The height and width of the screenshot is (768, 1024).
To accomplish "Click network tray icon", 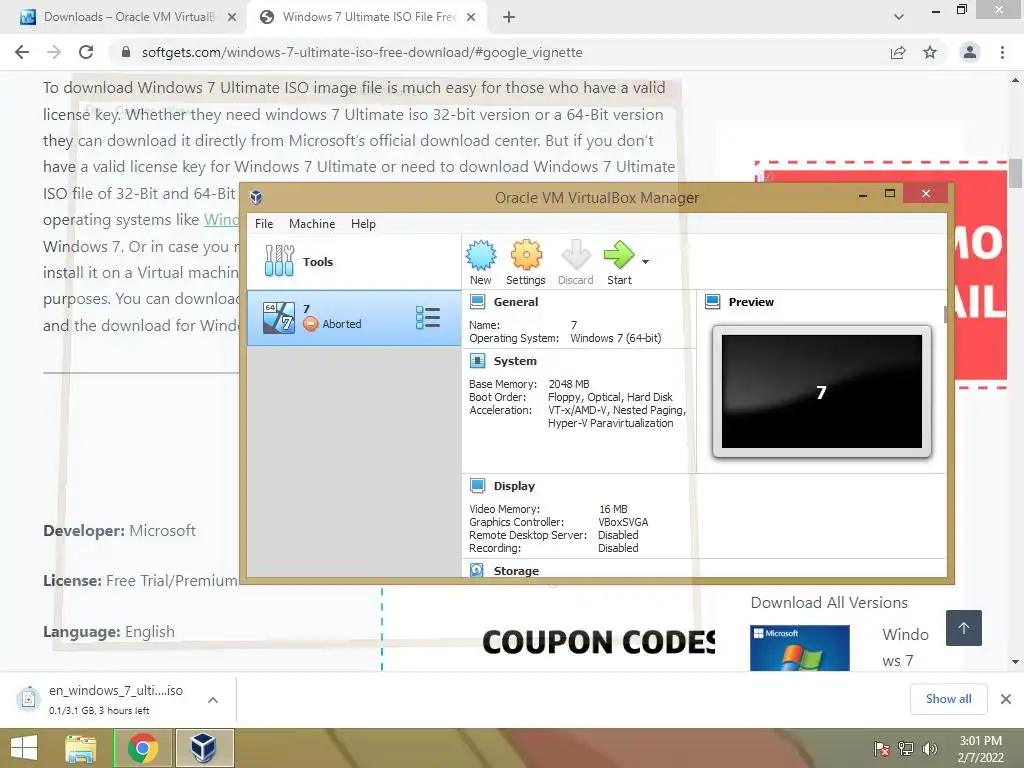I will (x=906, y=749).
